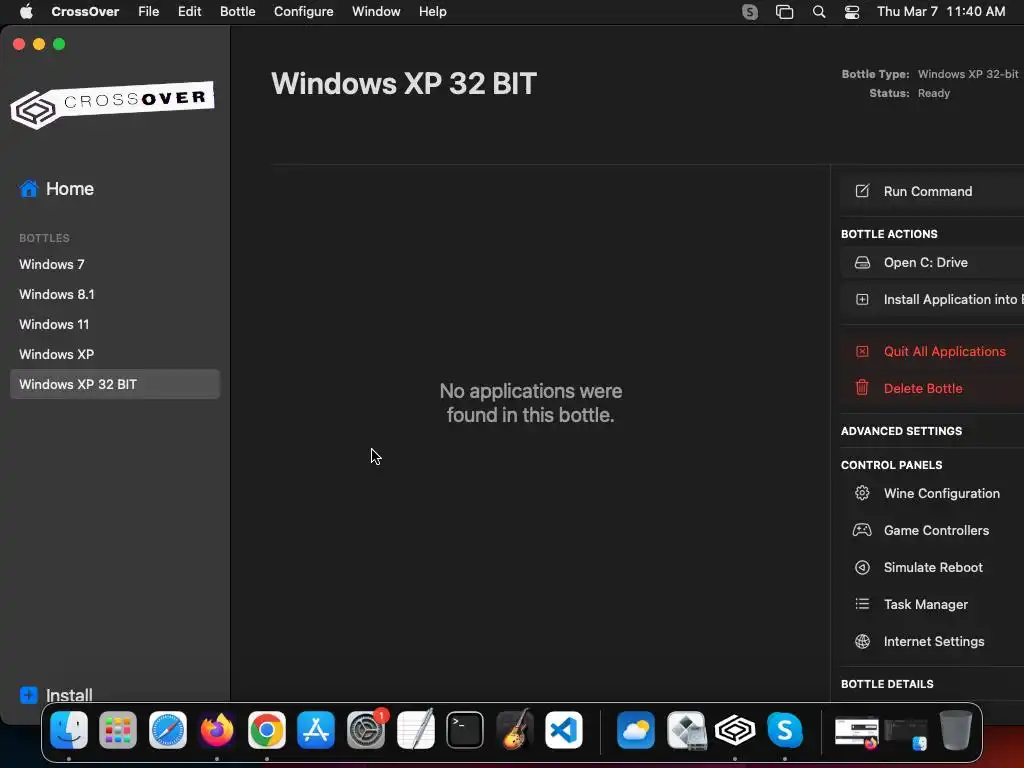Click the Install label in sidebar
Screen dimensions: 1024x768
[x=69, y=696]
